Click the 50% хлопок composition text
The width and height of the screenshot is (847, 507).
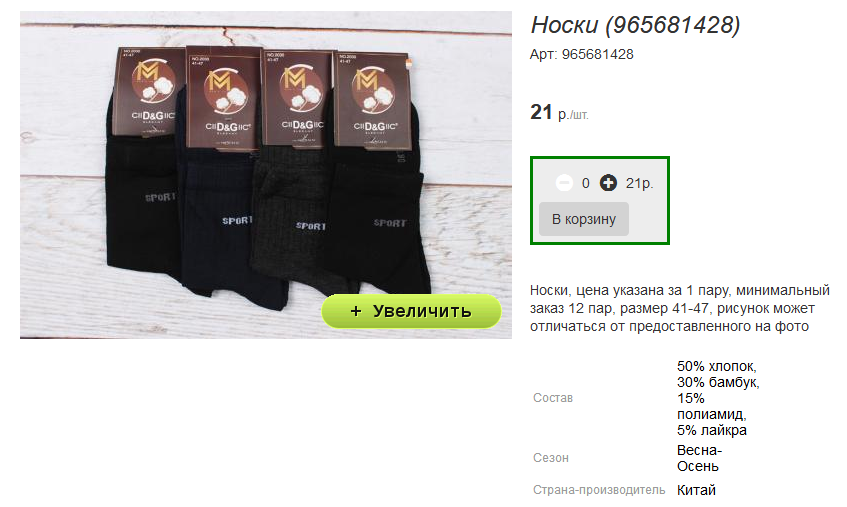point(717,366)
